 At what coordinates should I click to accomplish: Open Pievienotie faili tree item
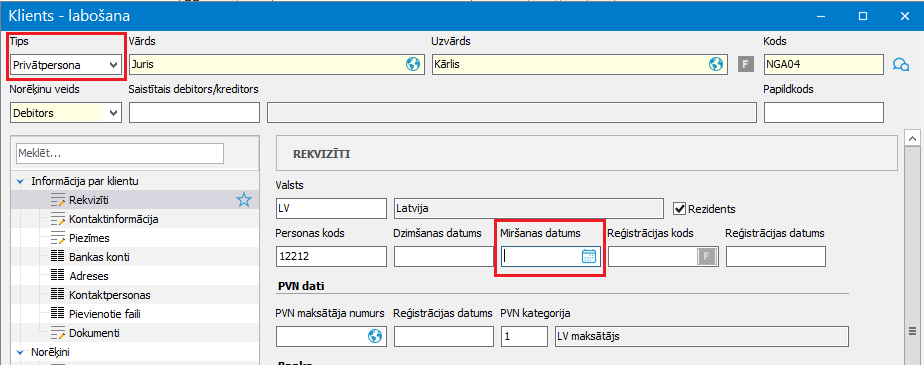(x=104, y=314)
